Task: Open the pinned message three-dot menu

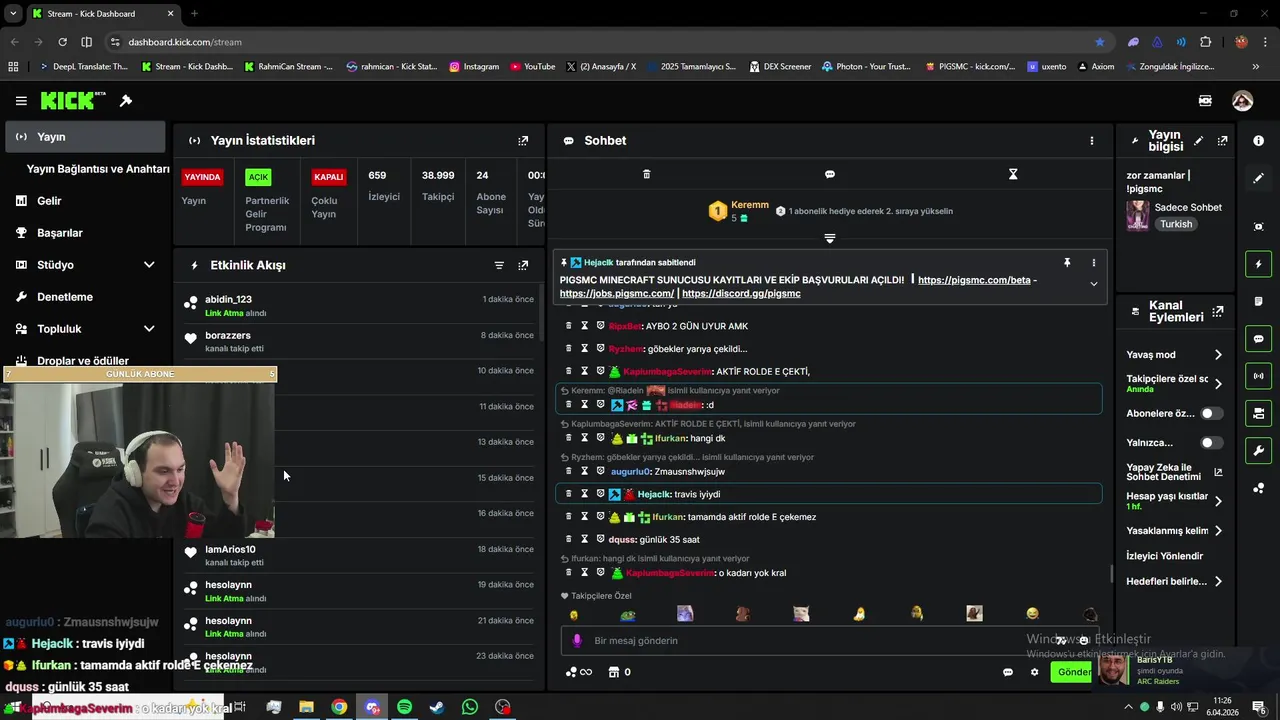Action: pyautogui.click(x=1093, y=262)
